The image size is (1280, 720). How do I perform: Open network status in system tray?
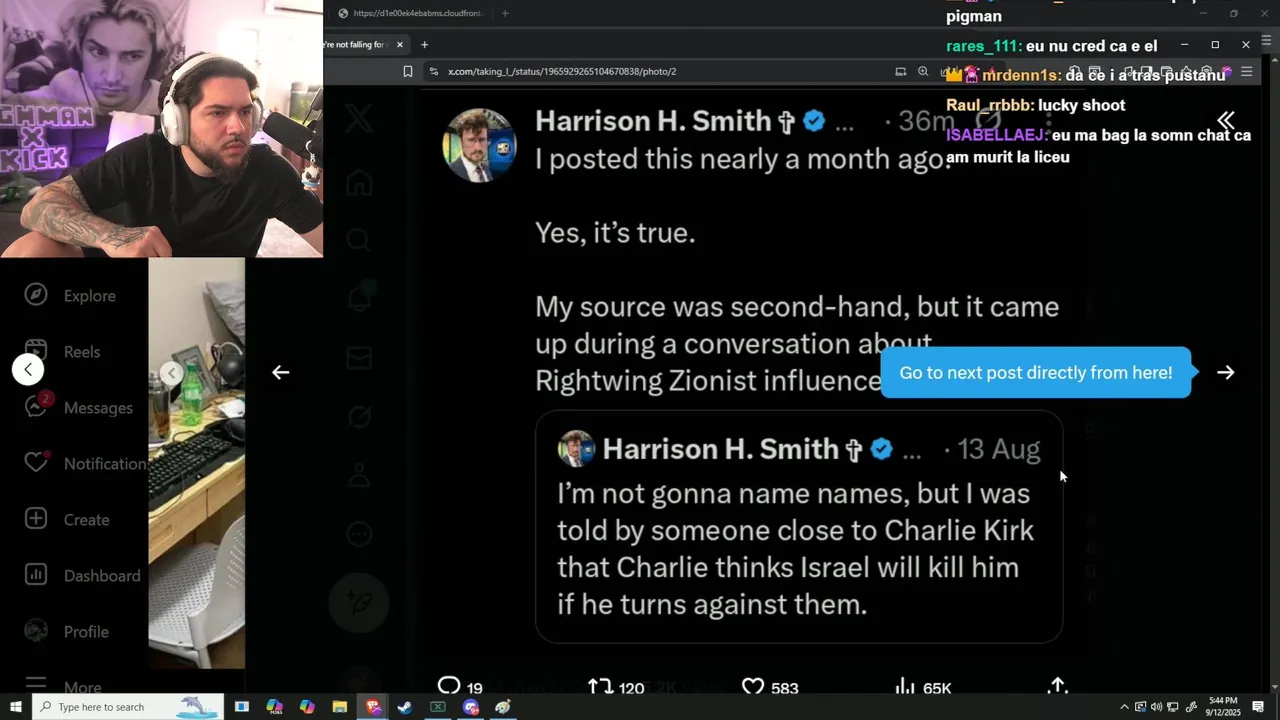1173,707
